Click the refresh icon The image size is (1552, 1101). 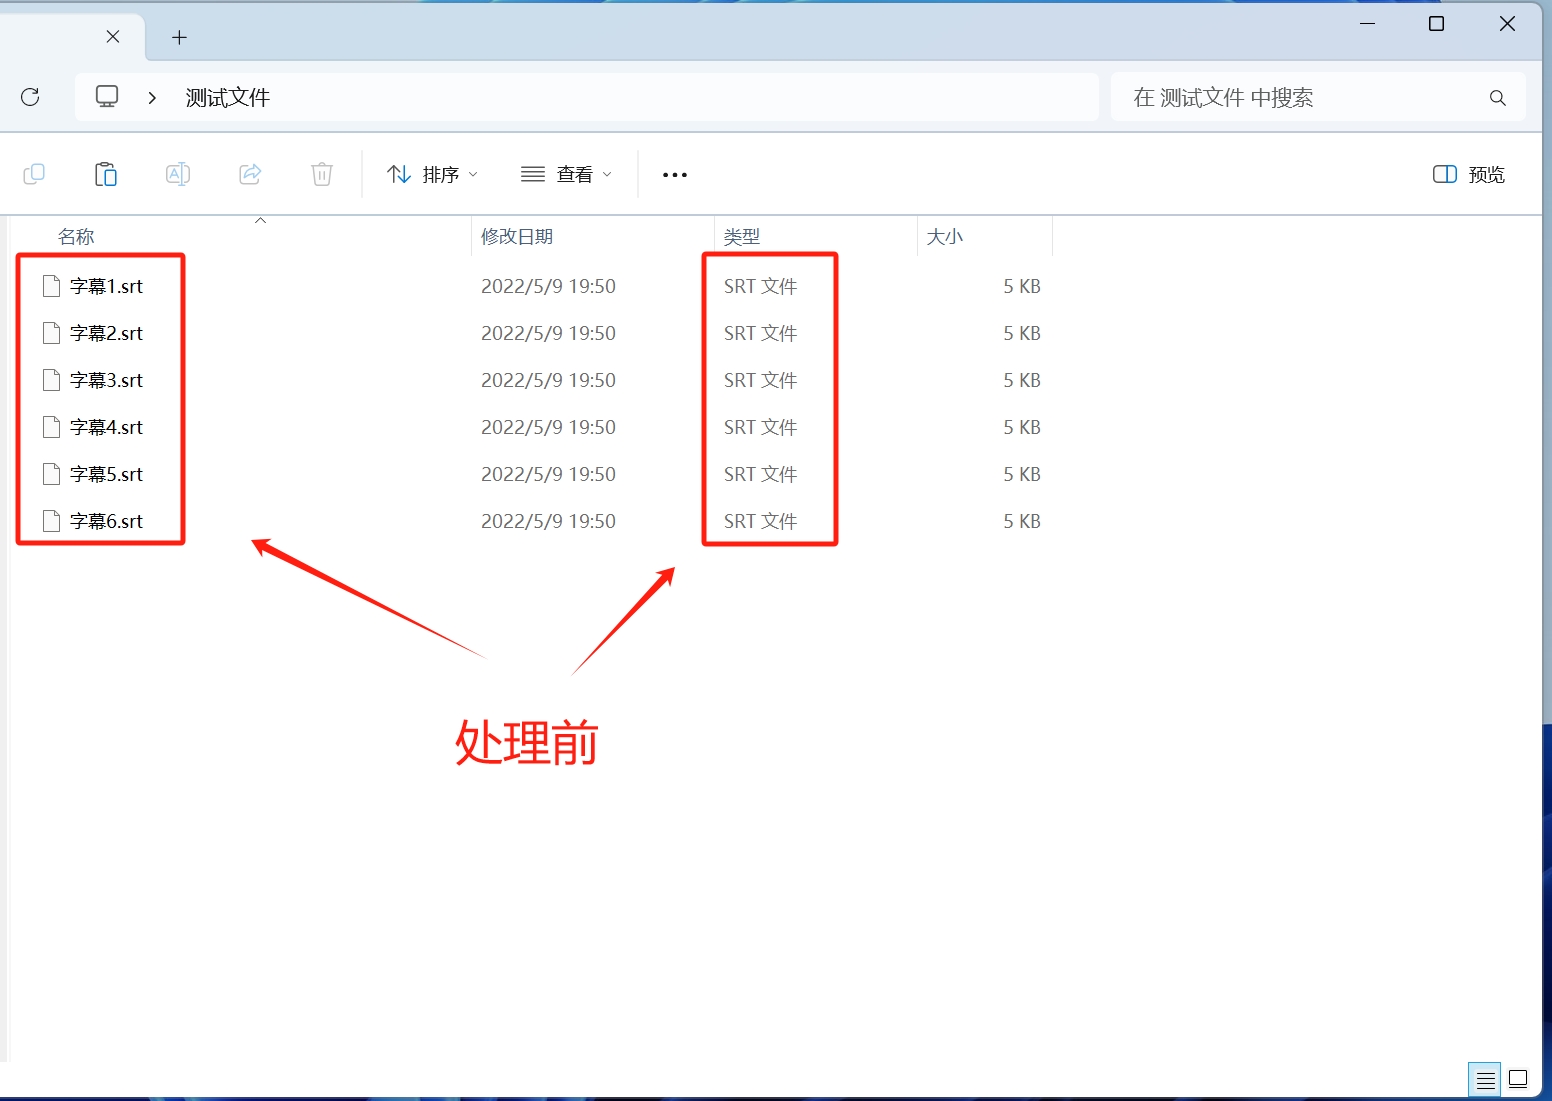pyautogui.click(x=30, y=97)
